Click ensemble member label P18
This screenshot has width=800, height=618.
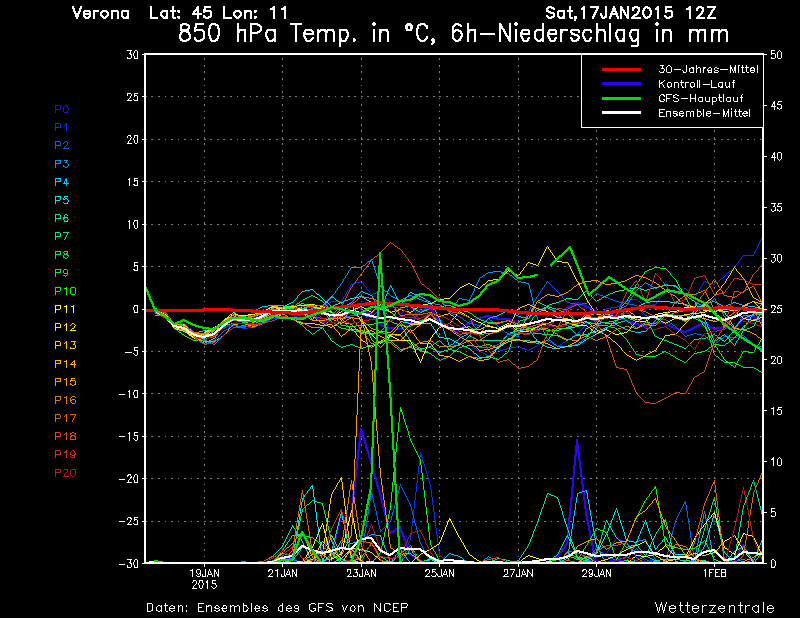click(65, 436)
